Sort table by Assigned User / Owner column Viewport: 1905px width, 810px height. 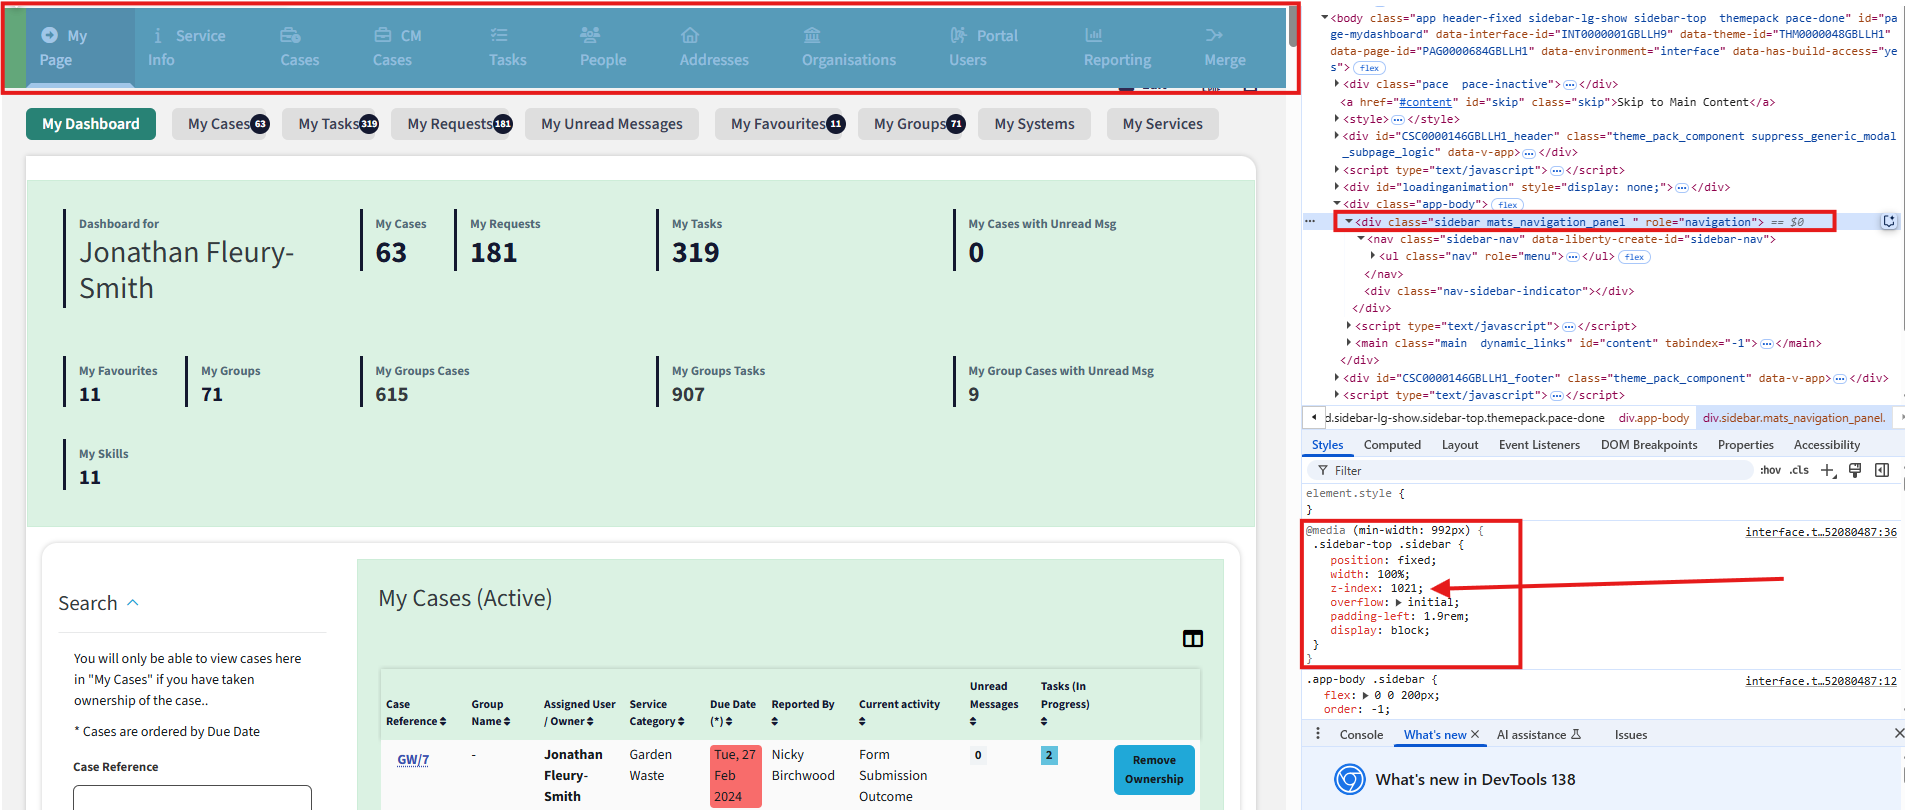coord(579,712)
